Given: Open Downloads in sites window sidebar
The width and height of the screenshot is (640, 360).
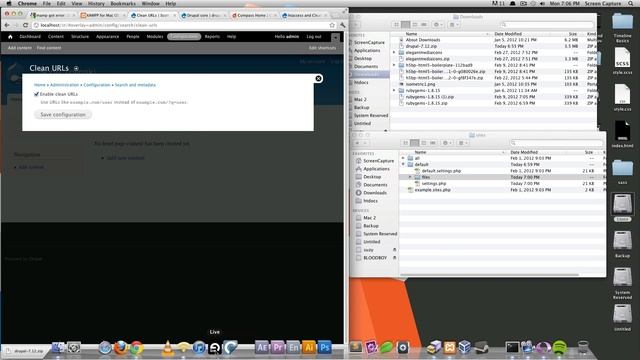Looking at the screenshot, I should point(375,193).
